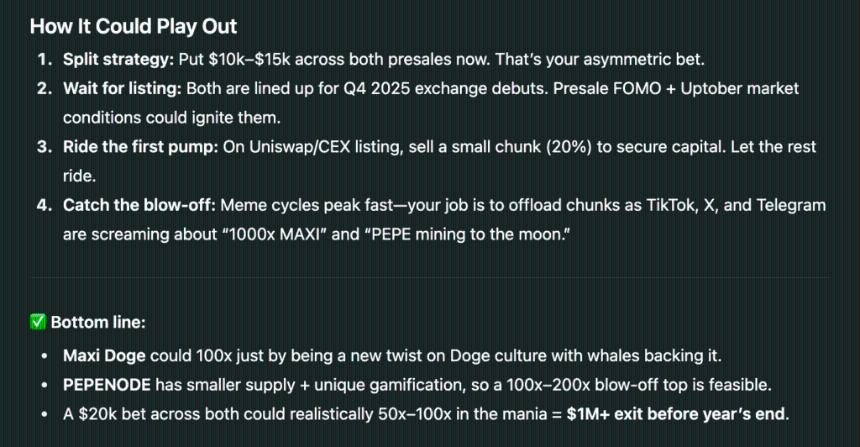
Task: Click list number 4 before Catch the blow-off
Action: pos(44,205)
